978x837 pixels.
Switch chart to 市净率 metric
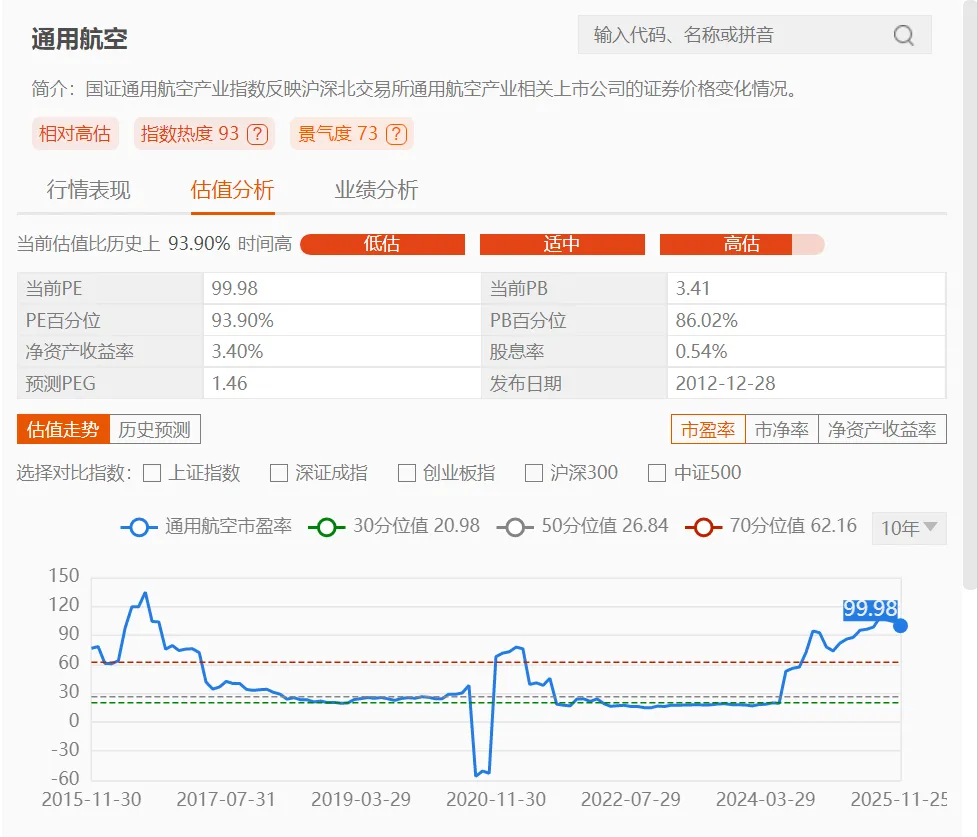[x=782, y=429]
